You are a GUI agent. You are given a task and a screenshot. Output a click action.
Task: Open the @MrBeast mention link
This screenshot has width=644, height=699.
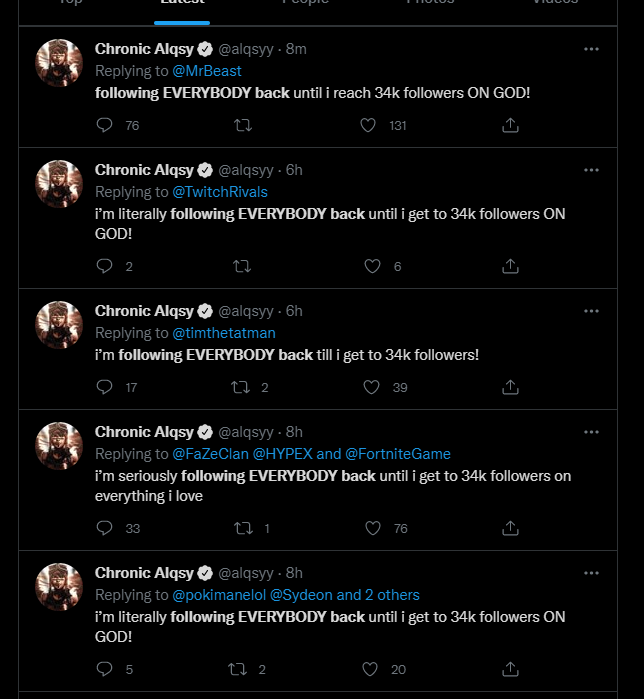pyautogui.click(x=207, y=71)
